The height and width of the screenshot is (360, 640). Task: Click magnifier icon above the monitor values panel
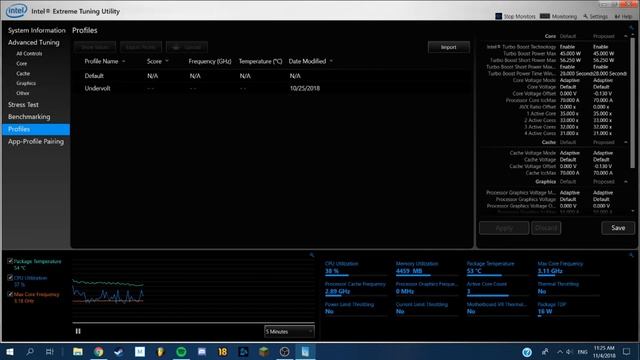(x=631, y=255)
